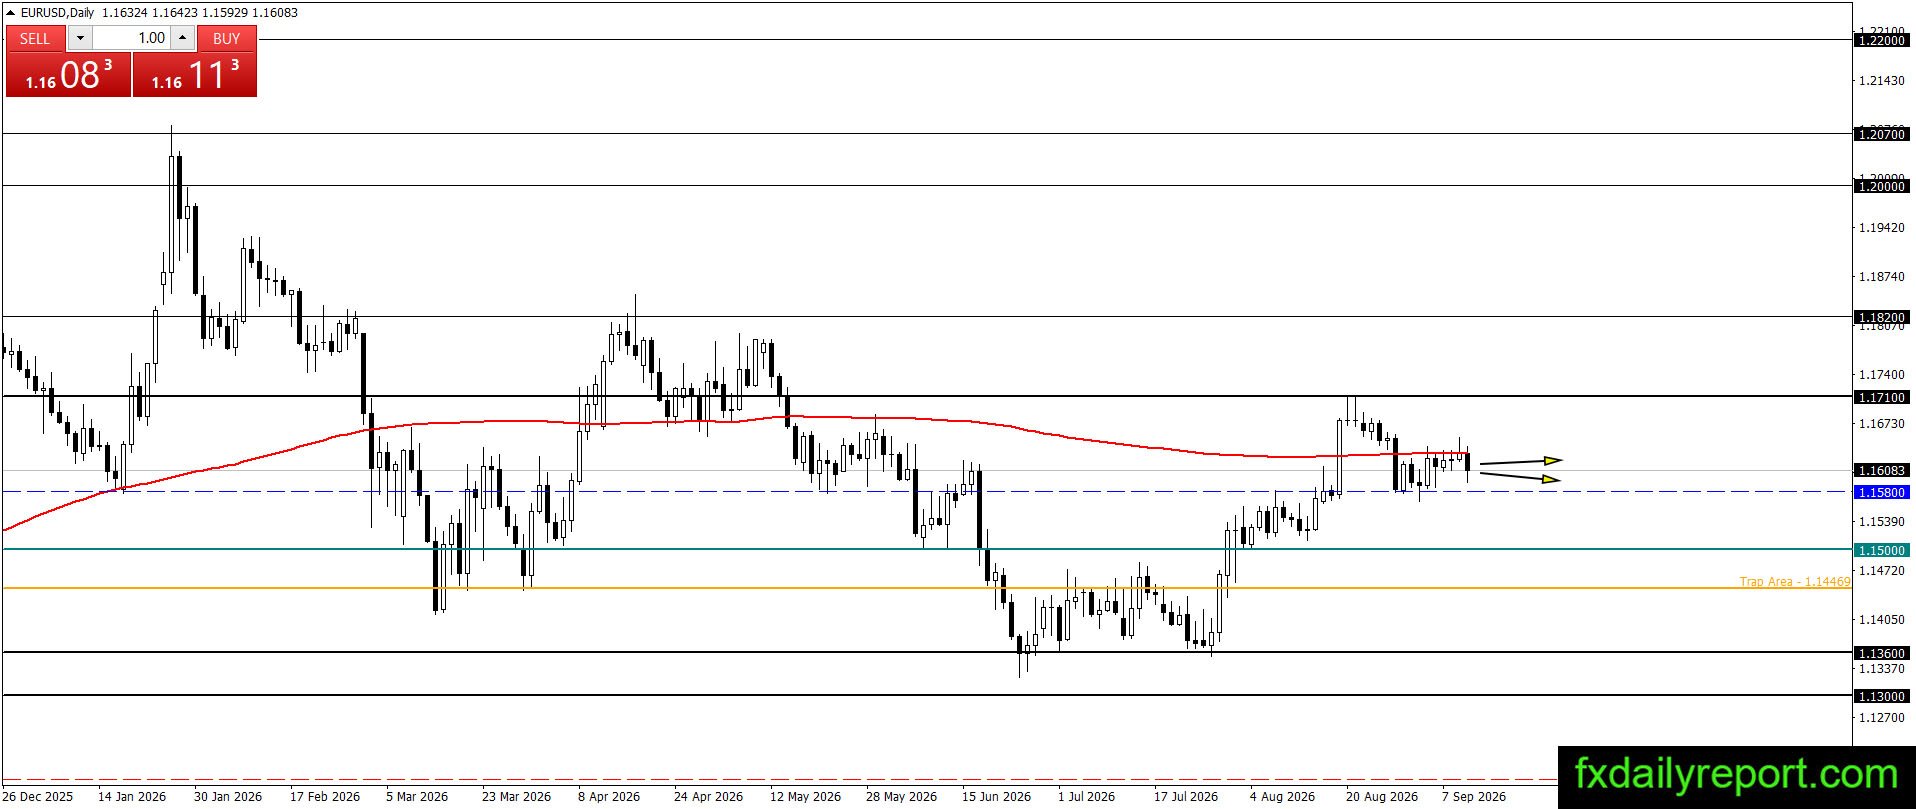
Task: Increase trade volume with the up arrow
Action: (183, 38)
